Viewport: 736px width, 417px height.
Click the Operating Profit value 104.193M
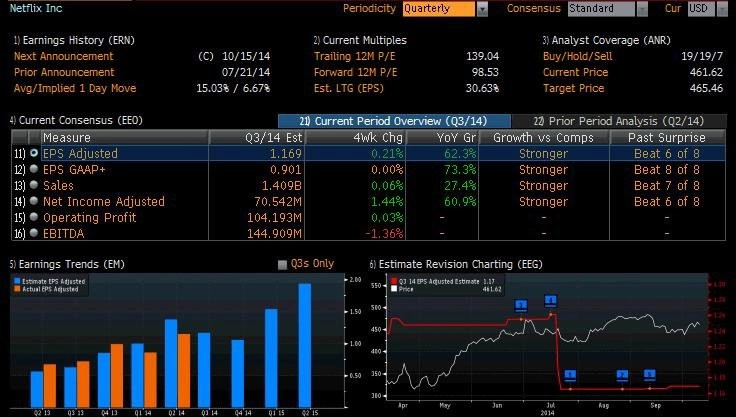click(274, 217)
